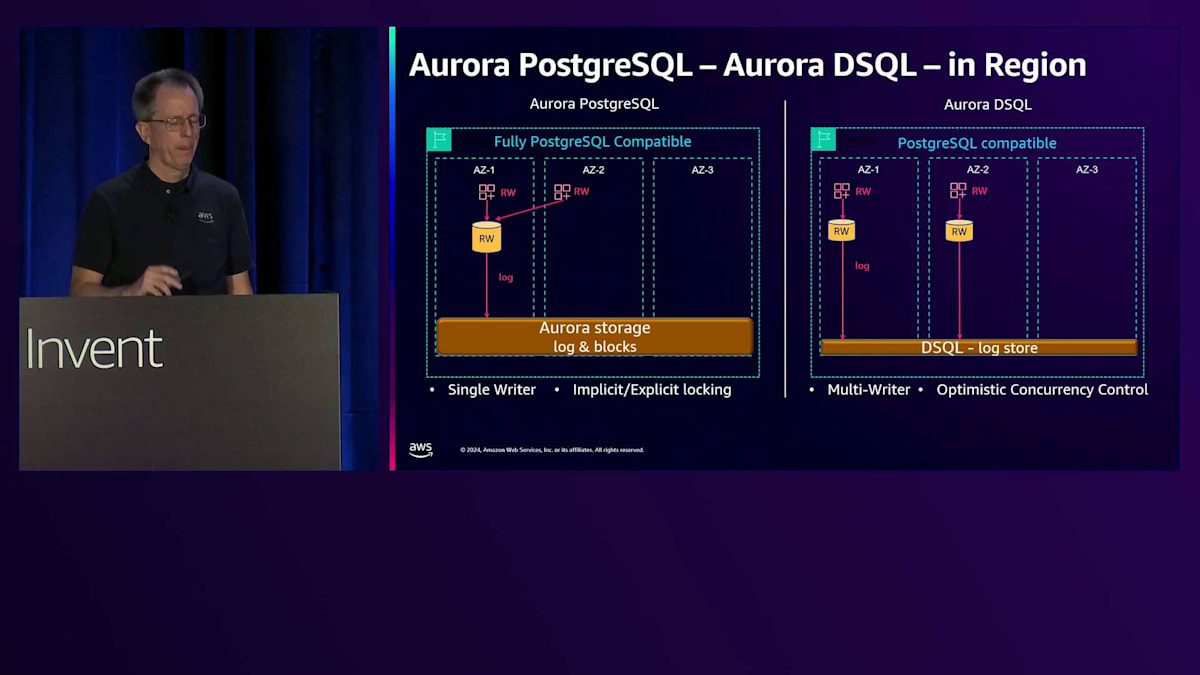1200x675 pixels.
Task: Click the Aurora storage log & blocks bar
Action: [594, 336]
